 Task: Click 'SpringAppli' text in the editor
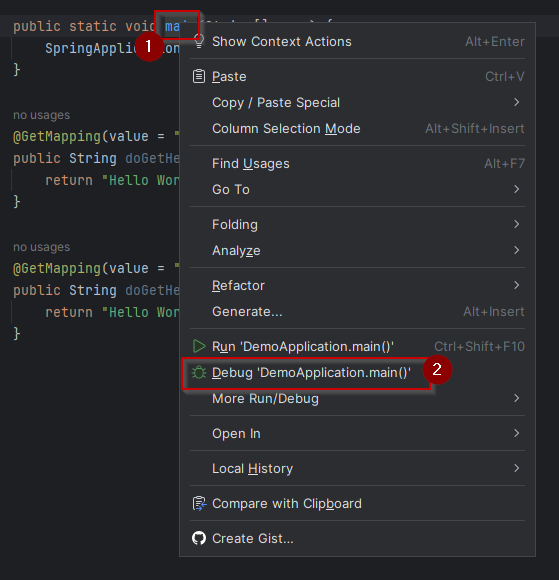(89, 48)
